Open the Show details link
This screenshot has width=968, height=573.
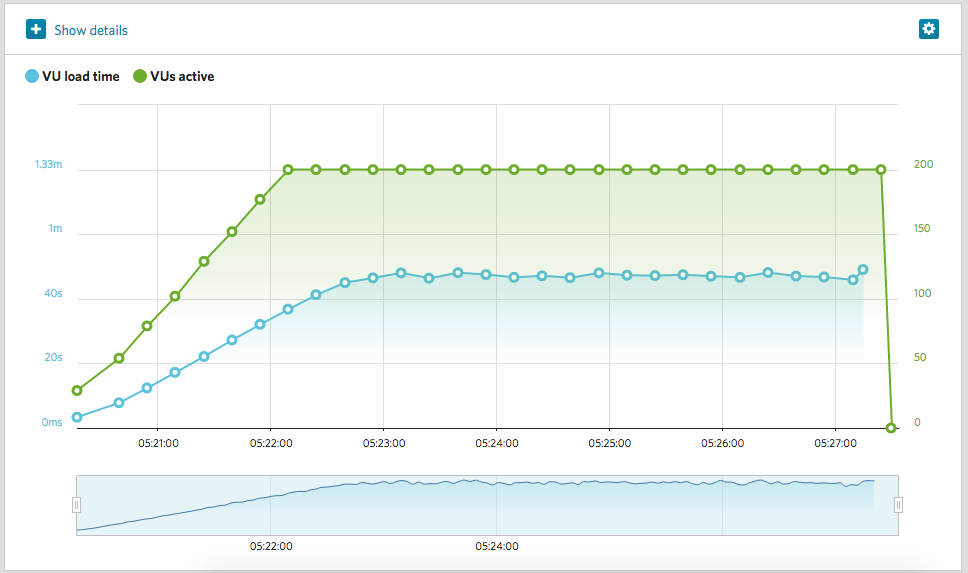coord(91,30)
